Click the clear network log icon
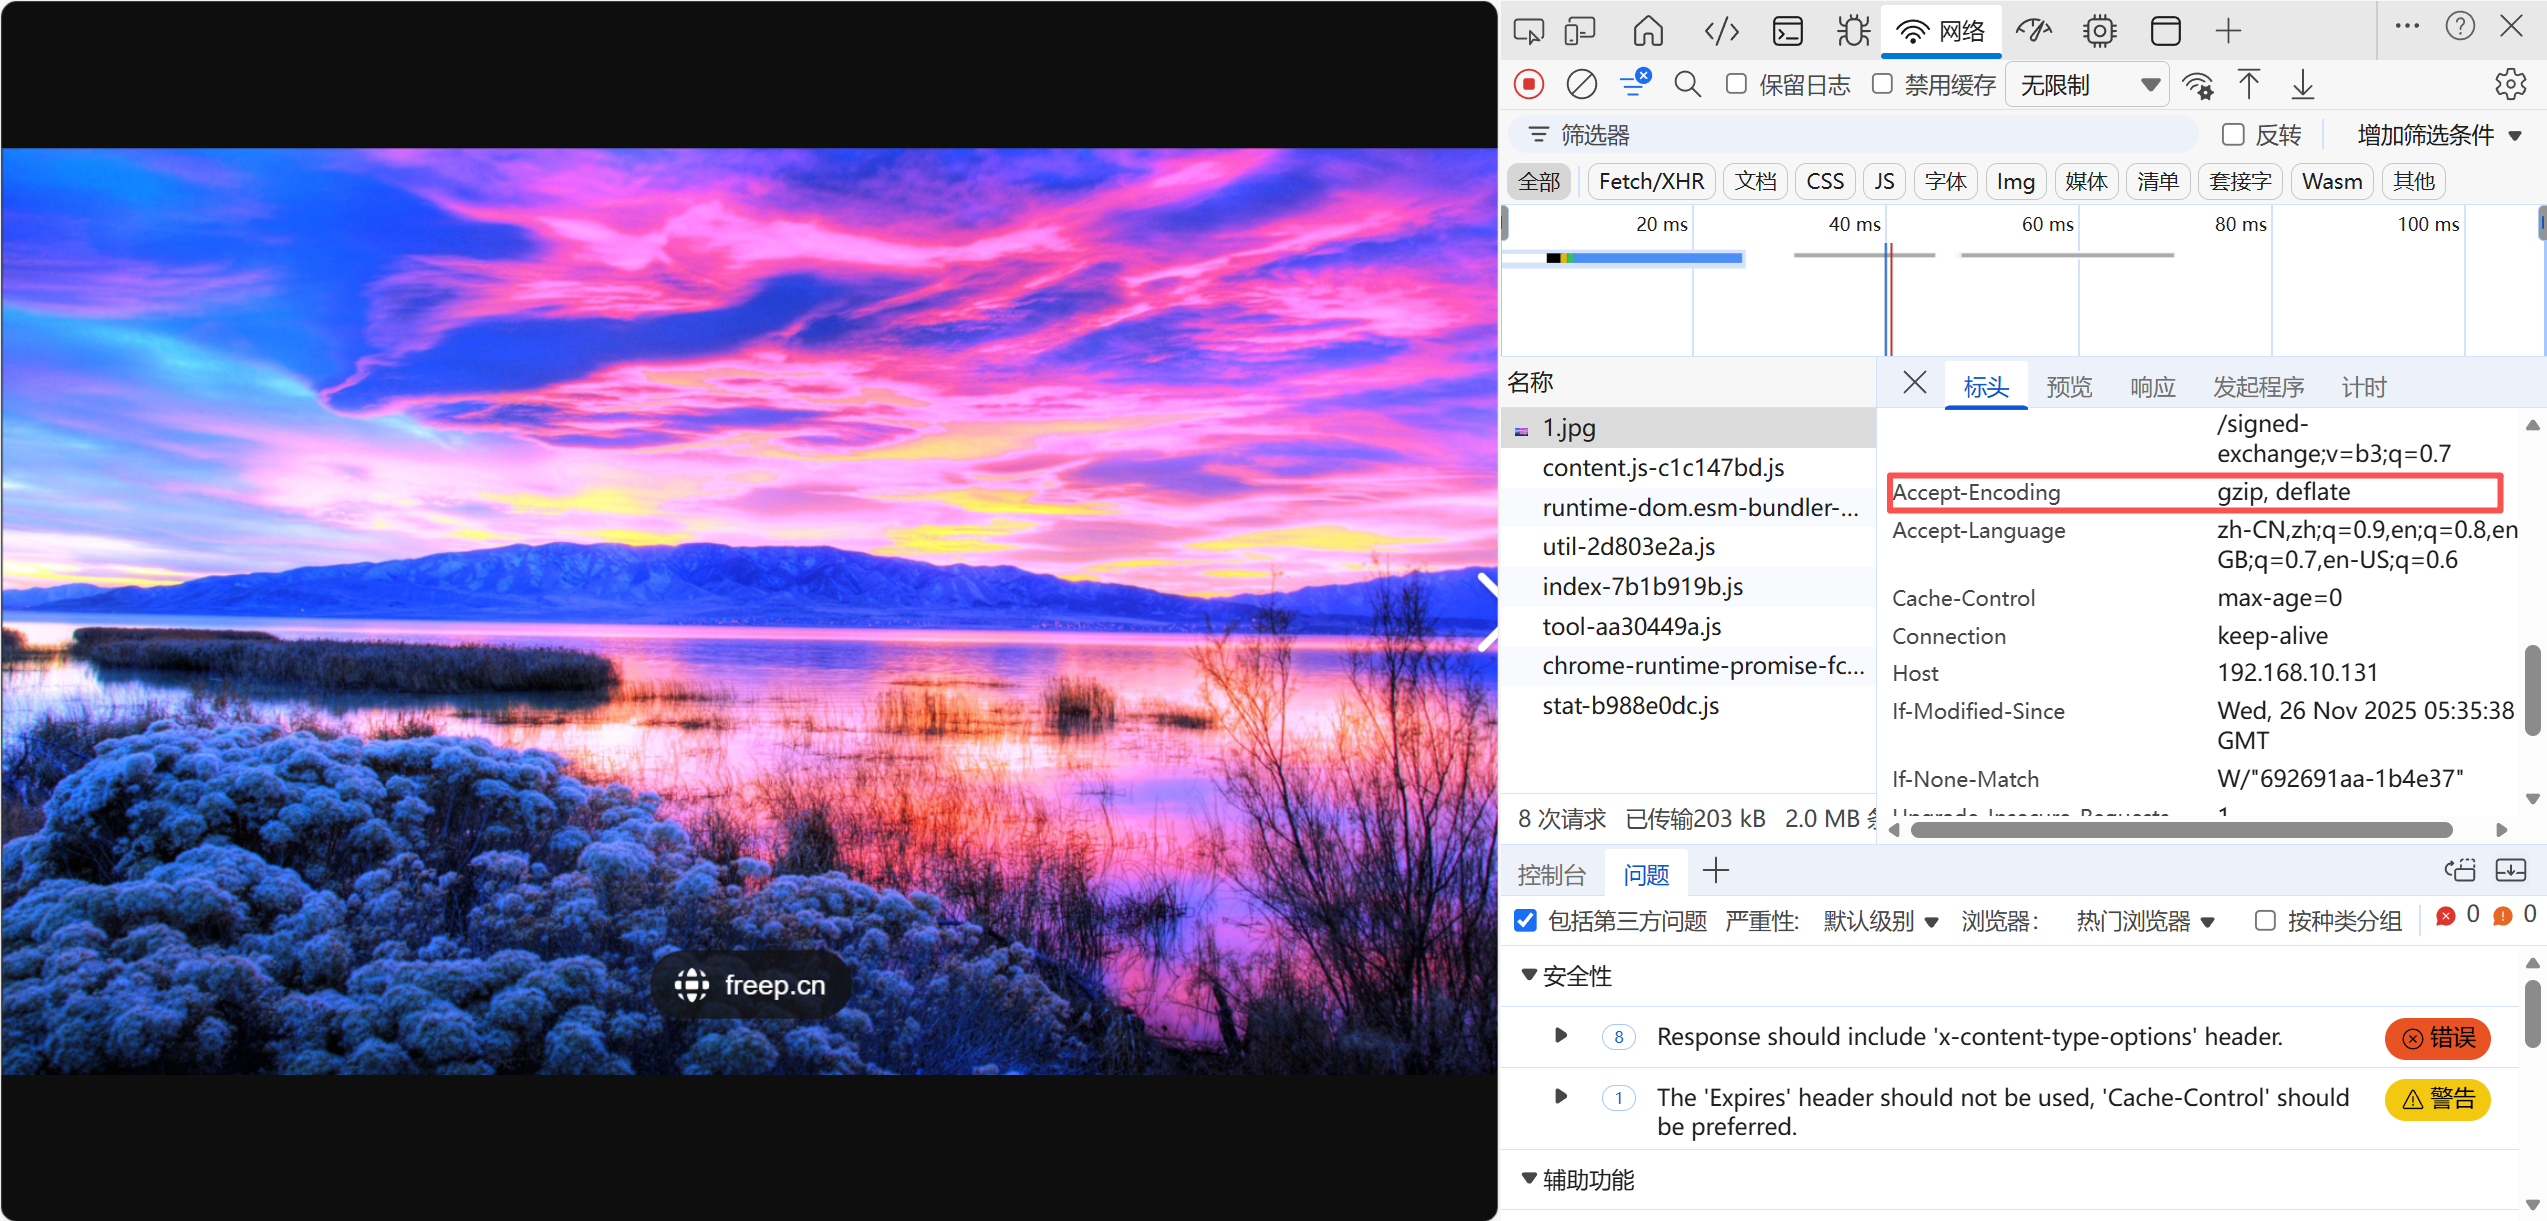This screenshot has width=2547, height=1221. 1581,84
